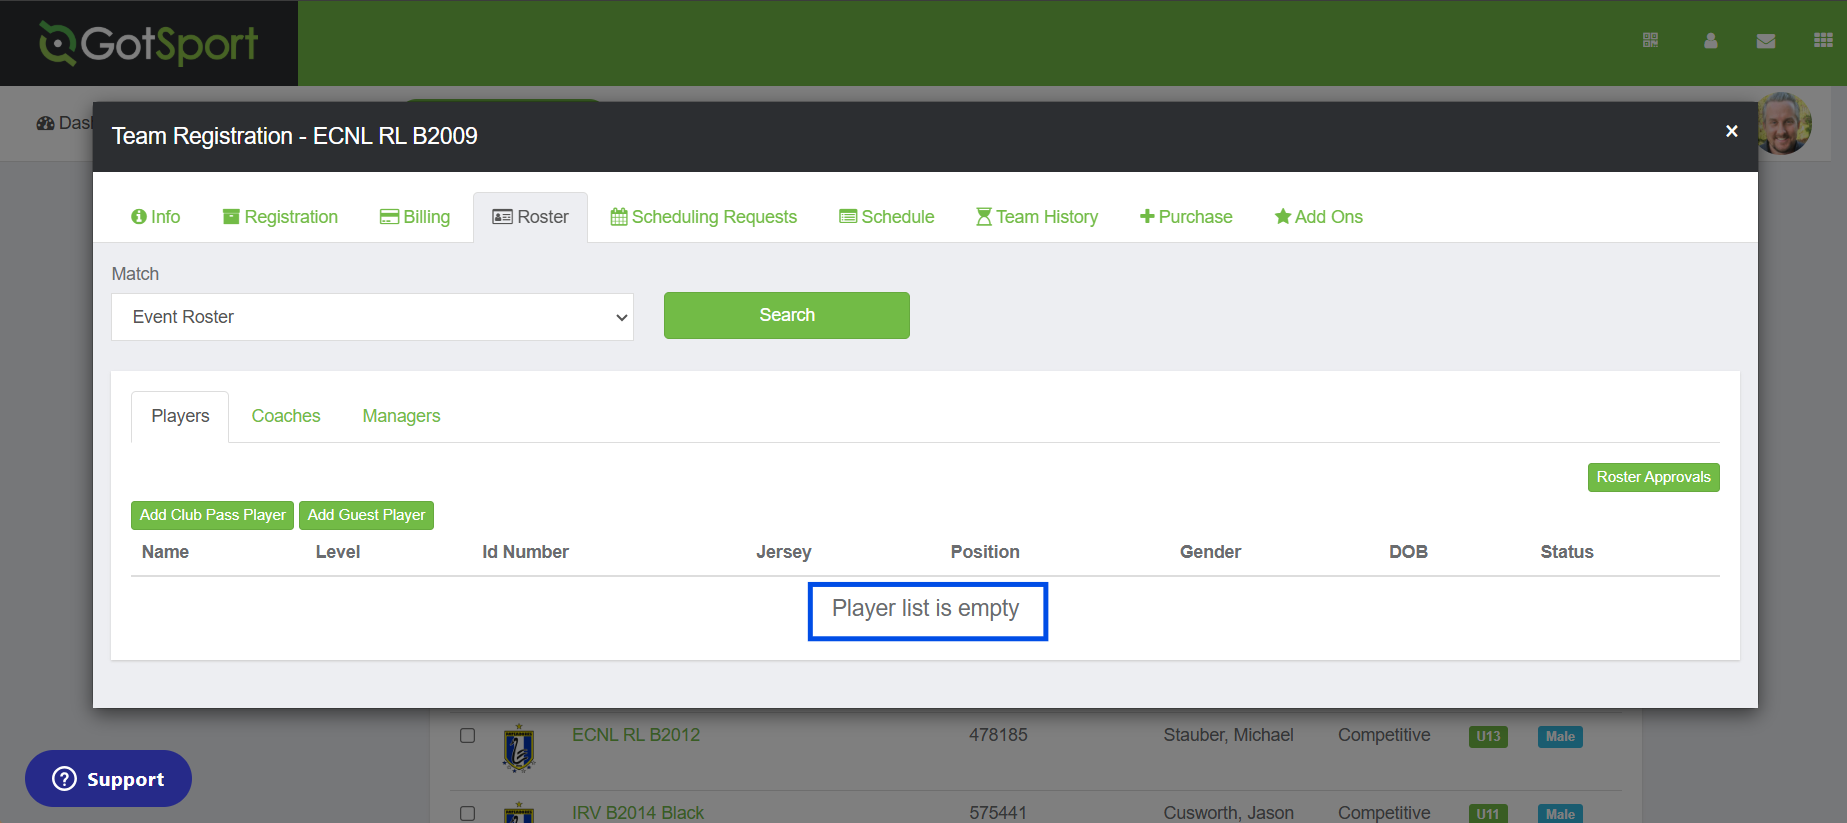
Task: View the Team History tab
Action: [x=1037, y=217]
